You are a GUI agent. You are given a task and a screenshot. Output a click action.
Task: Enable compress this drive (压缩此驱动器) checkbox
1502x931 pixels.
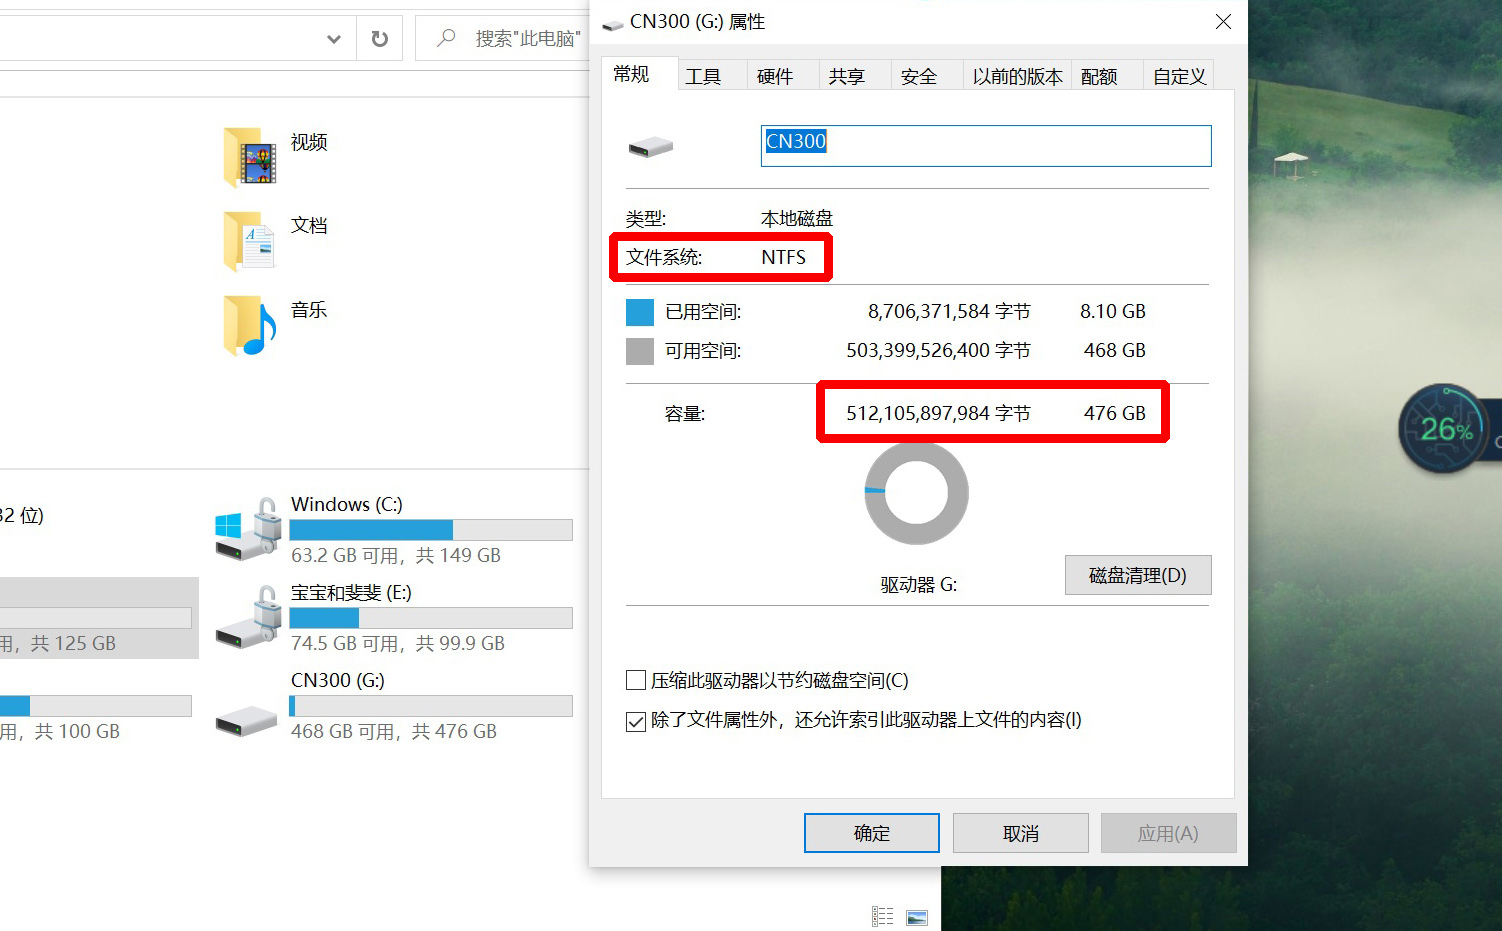click(636, 681)
